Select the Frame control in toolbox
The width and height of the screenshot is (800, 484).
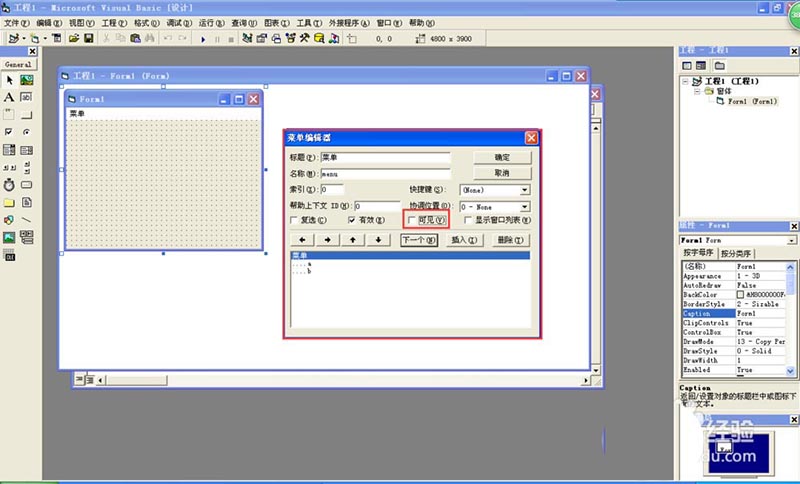pyautogui.click(x=9, y=115)
